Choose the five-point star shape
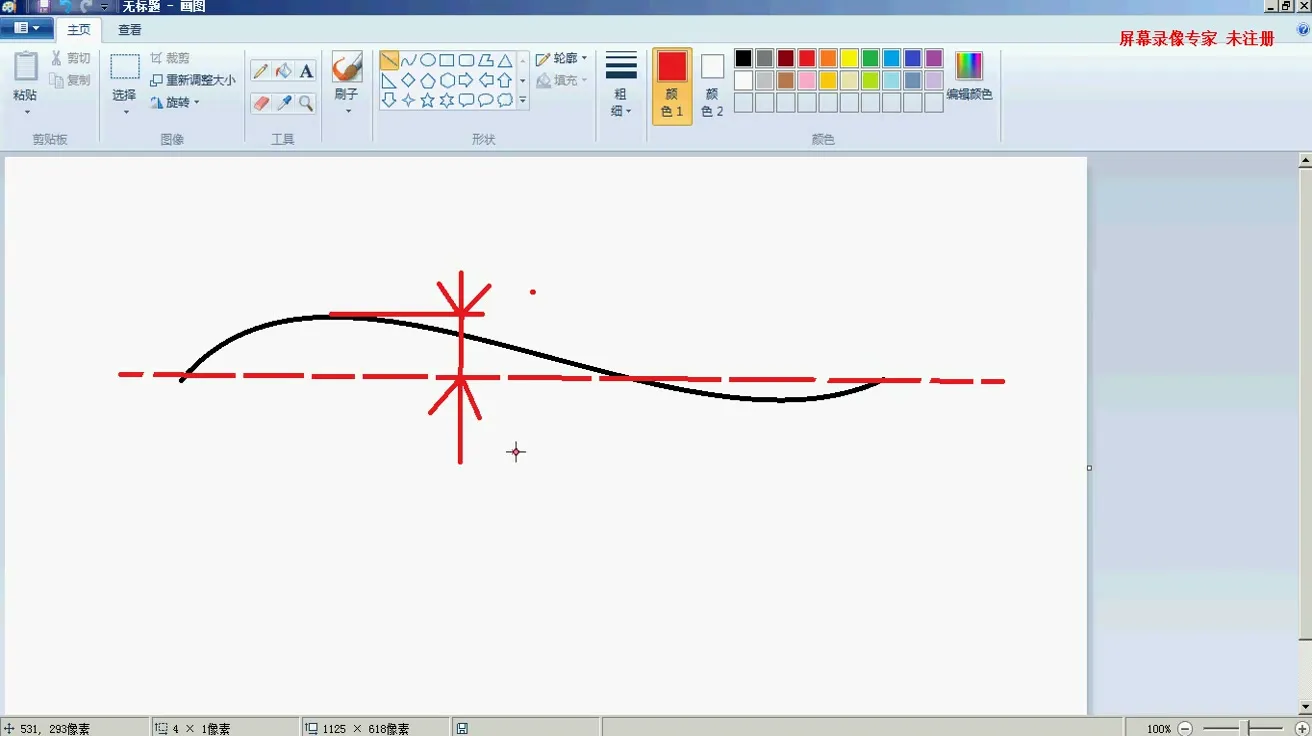Viewport: 1312px width, 736px height. (x=427, y=100)
